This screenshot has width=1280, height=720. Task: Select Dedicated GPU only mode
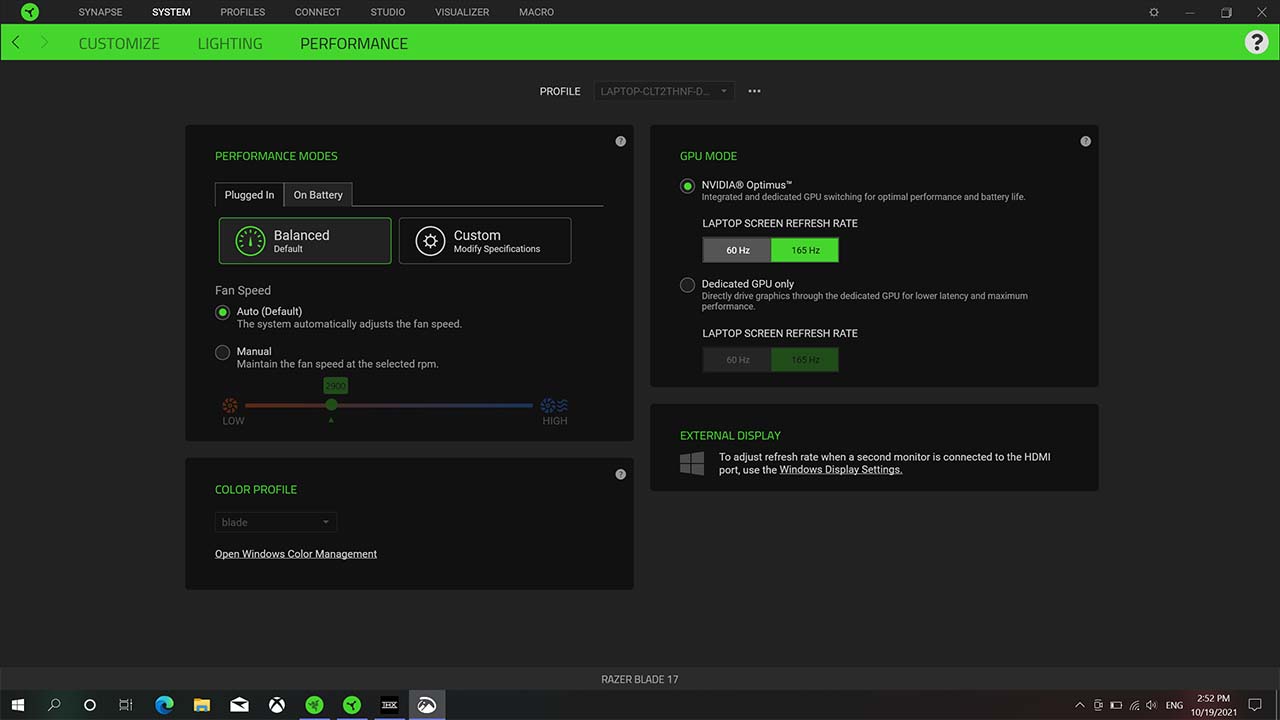[687, 285]
